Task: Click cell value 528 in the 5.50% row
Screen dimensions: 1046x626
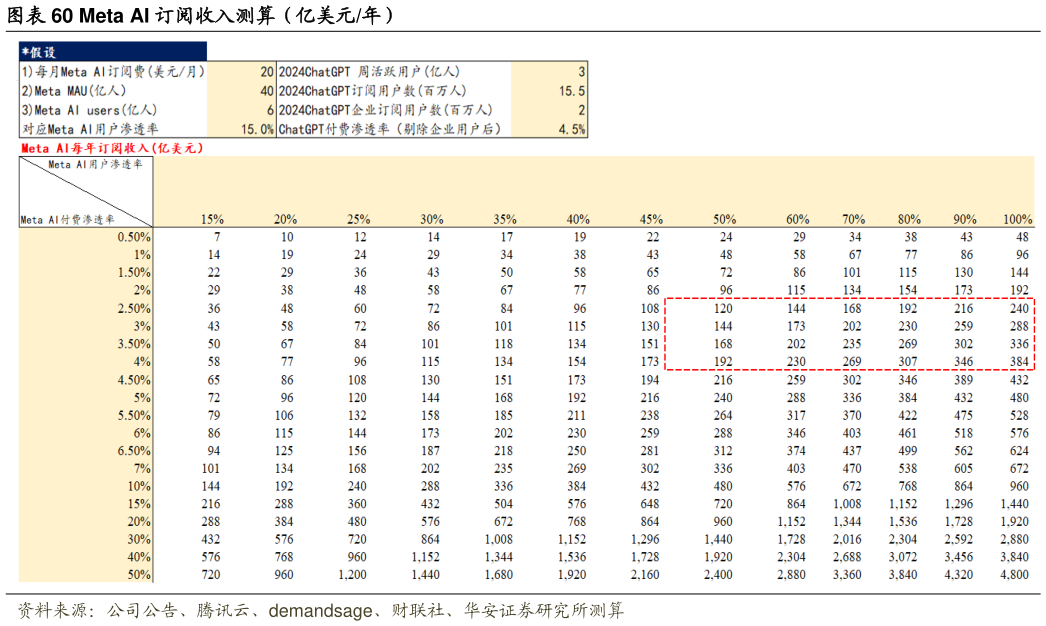Action: [x=1019, y=415]
